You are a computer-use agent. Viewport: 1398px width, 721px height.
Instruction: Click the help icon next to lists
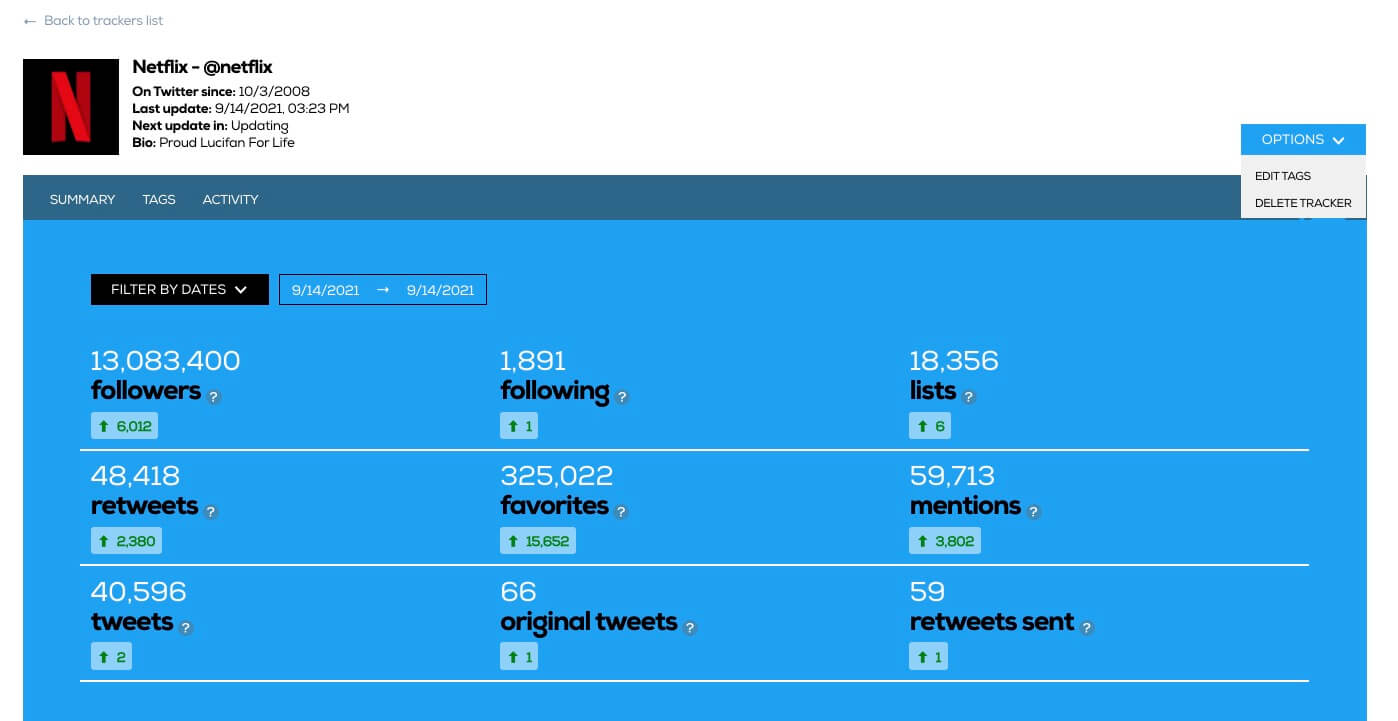[x=968, y=395]
